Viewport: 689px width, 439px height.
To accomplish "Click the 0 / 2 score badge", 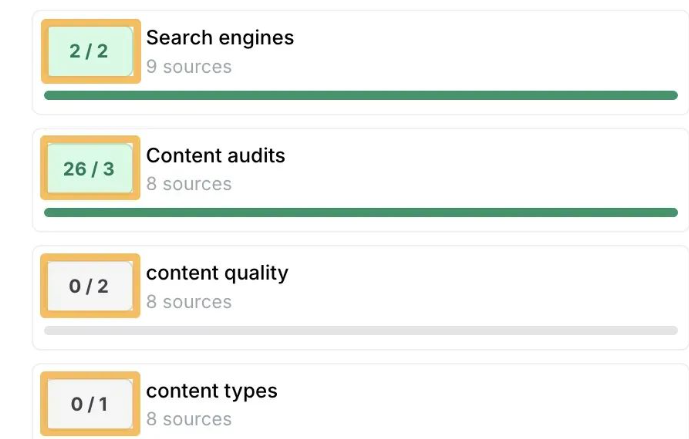I will click(x=90, y=286).
